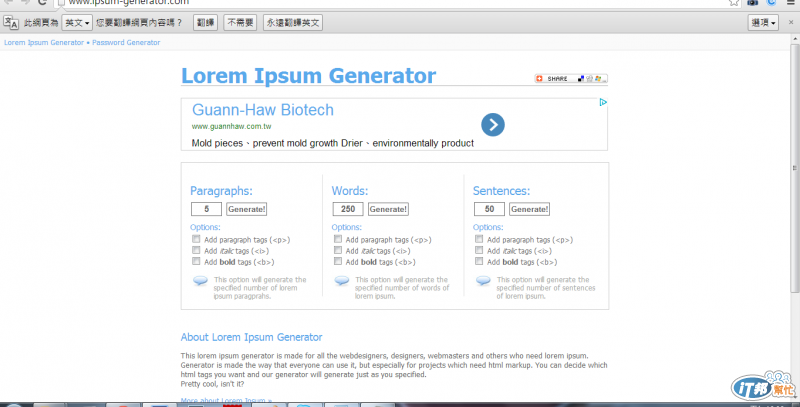Click the blue arrow button in ad

[493, 124]
